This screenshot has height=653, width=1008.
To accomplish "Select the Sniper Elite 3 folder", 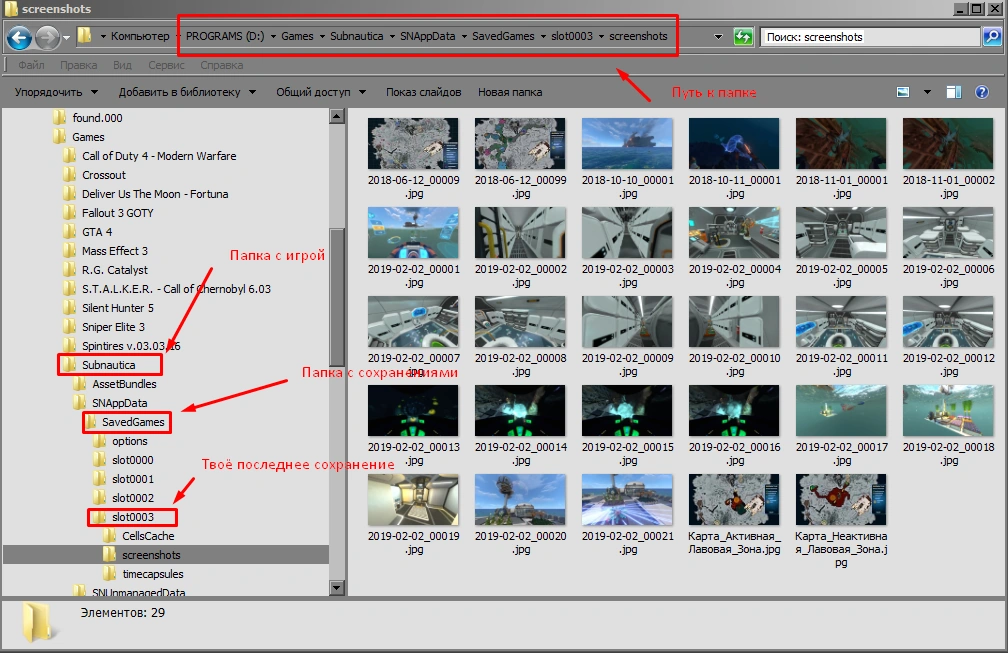I will pos(113,326).
